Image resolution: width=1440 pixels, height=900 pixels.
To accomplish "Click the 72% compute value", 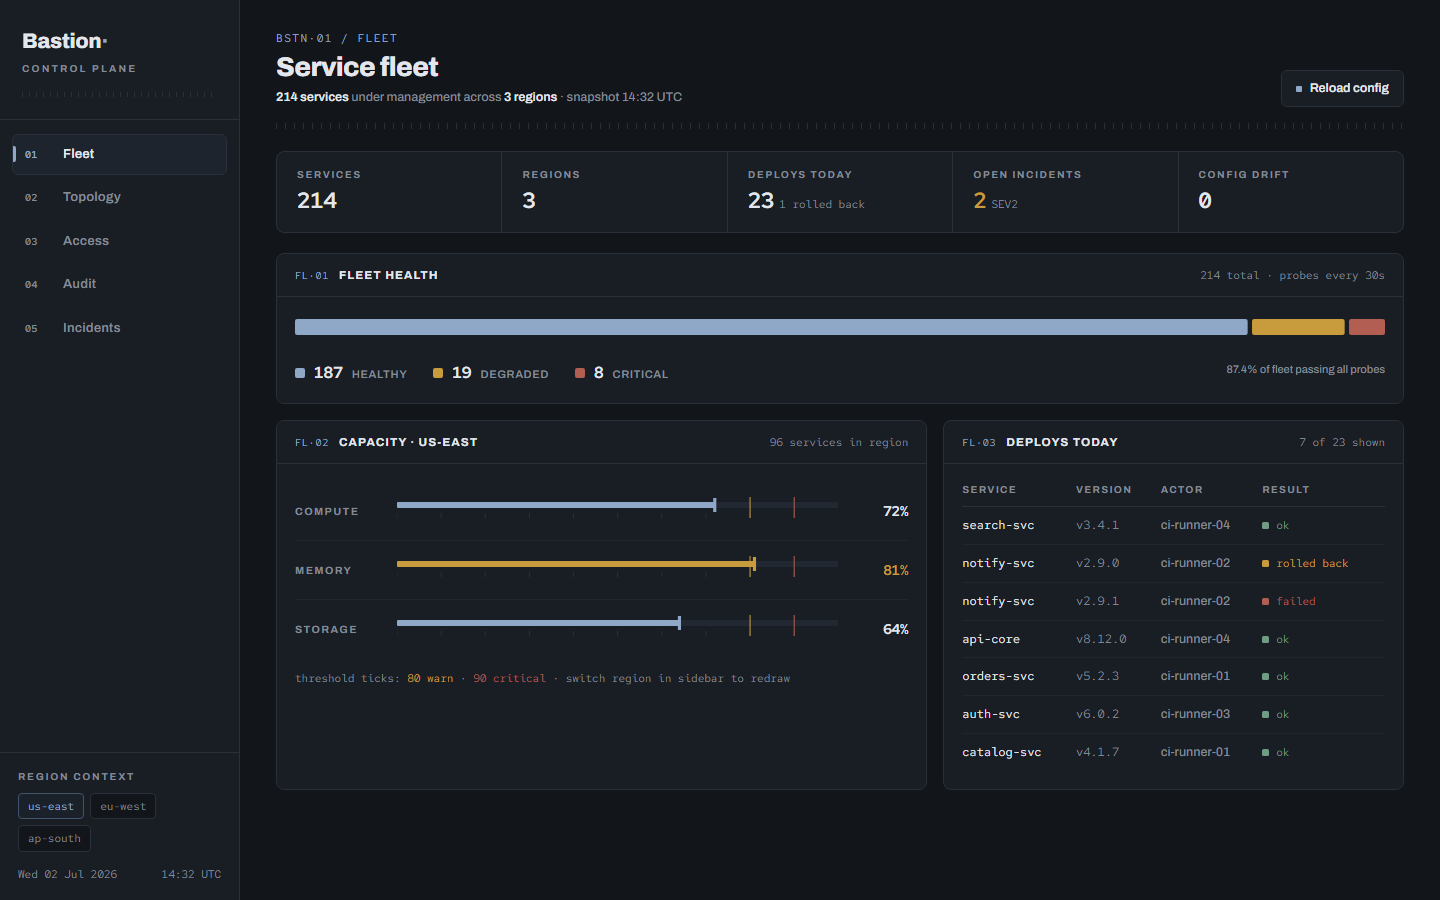I will click(x=896, y=511).
